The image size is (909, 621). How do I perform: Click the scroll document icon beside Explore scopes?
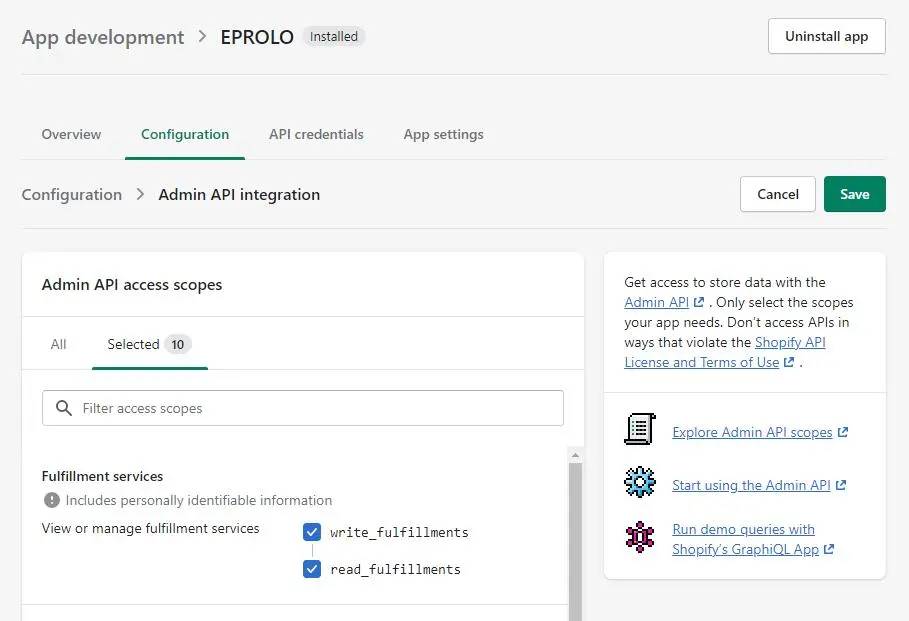[x=640, y=429]
